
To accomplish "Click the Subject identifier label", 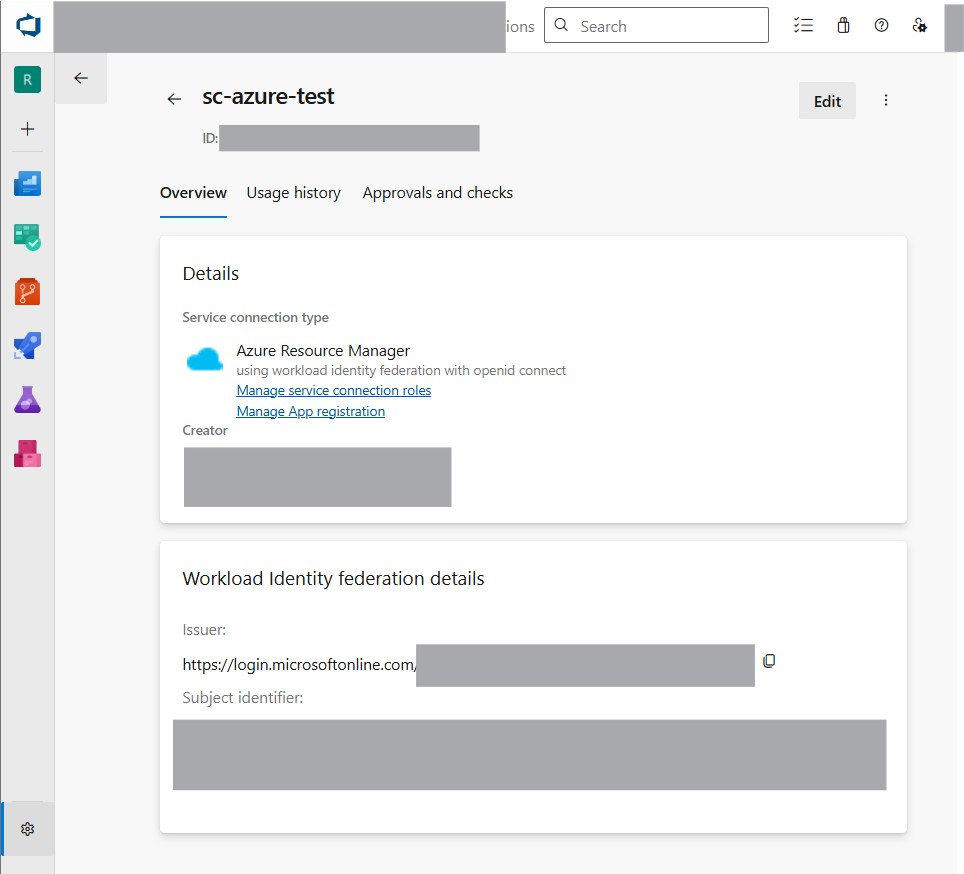I will [x=243, y=698].
